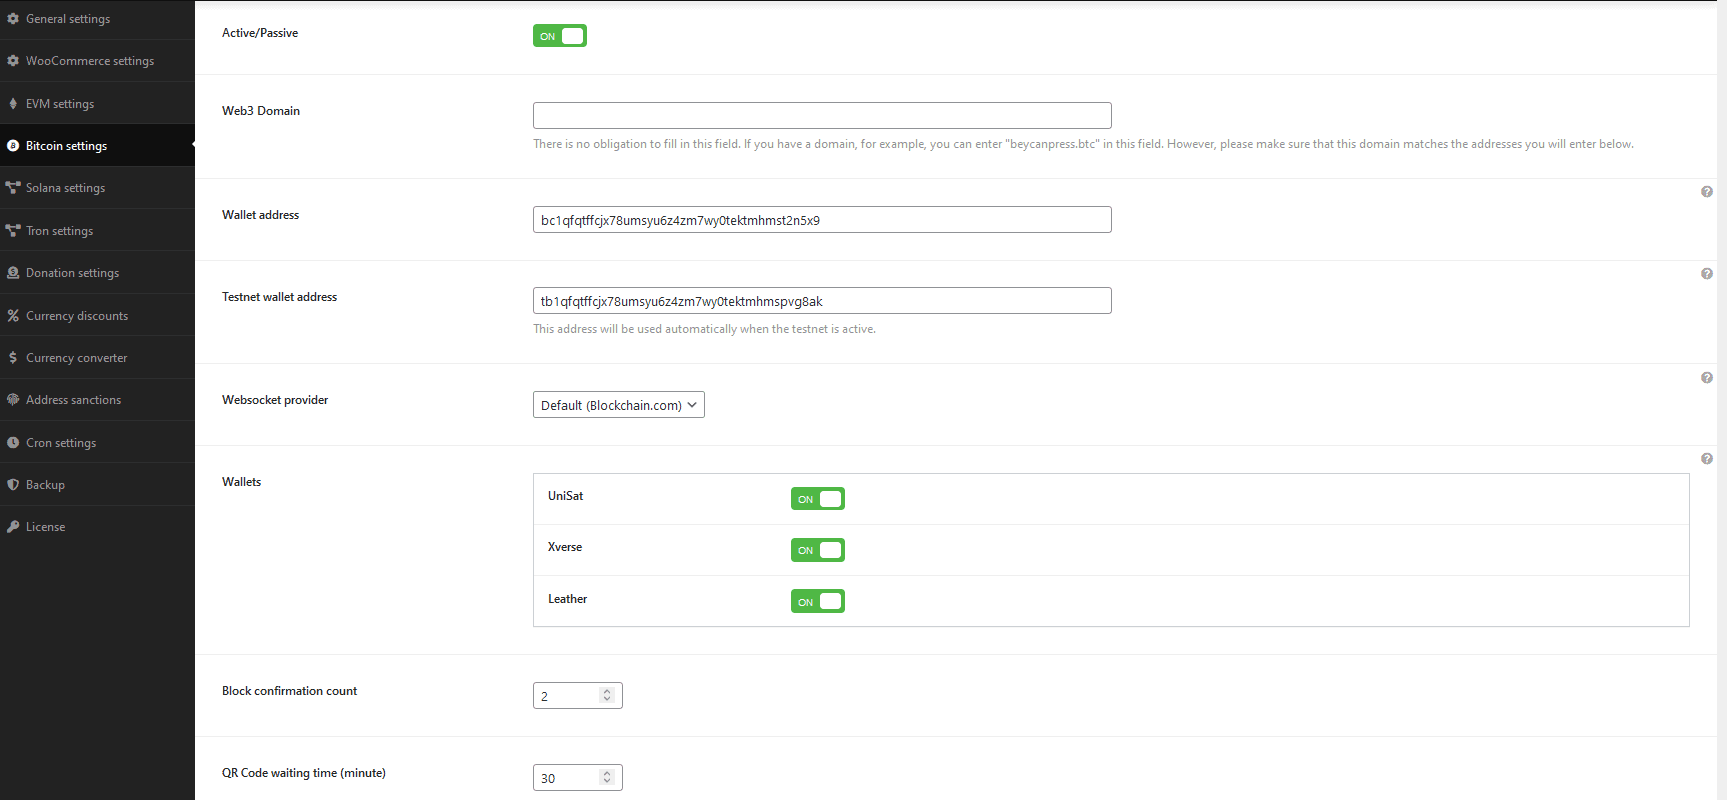Open Cron settings from the sidebar
This screenshot has height=800, width=1727.
61,443
